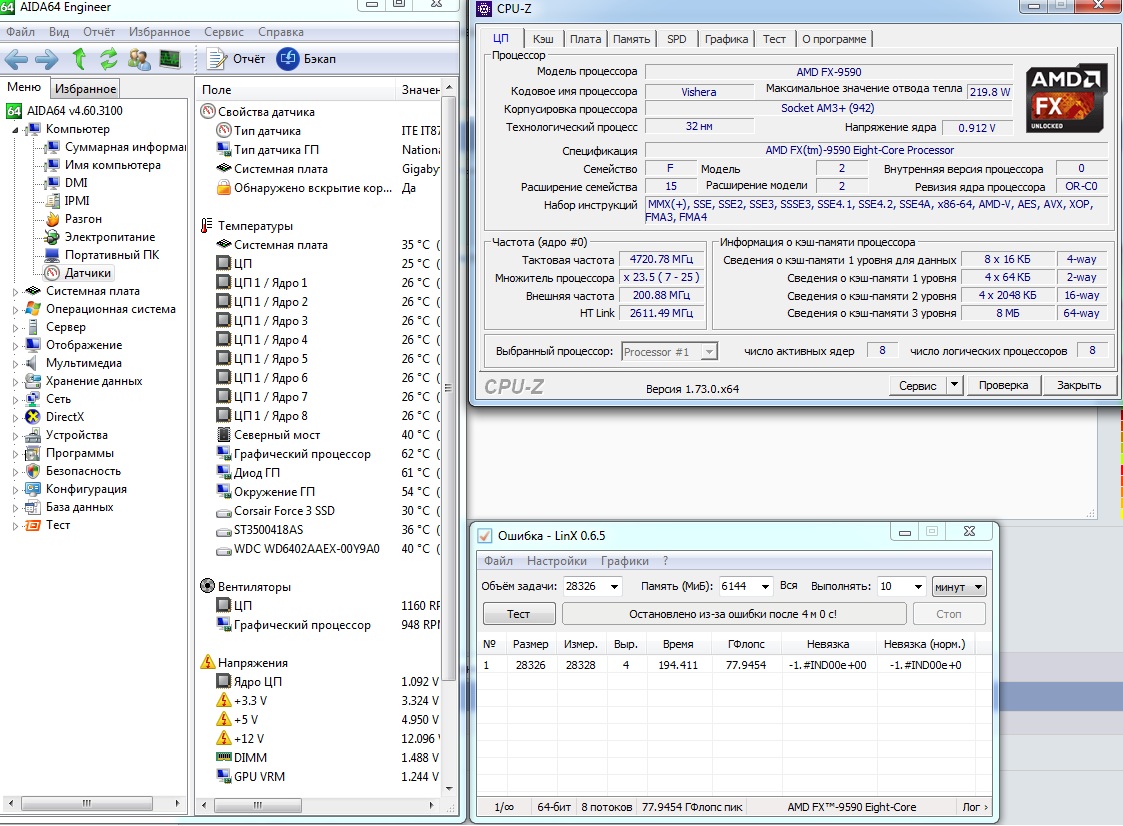This screenshot has height=826, width=1123.
Task: Click the Вся memory button in LinX
Action: (x=789, y=586)
